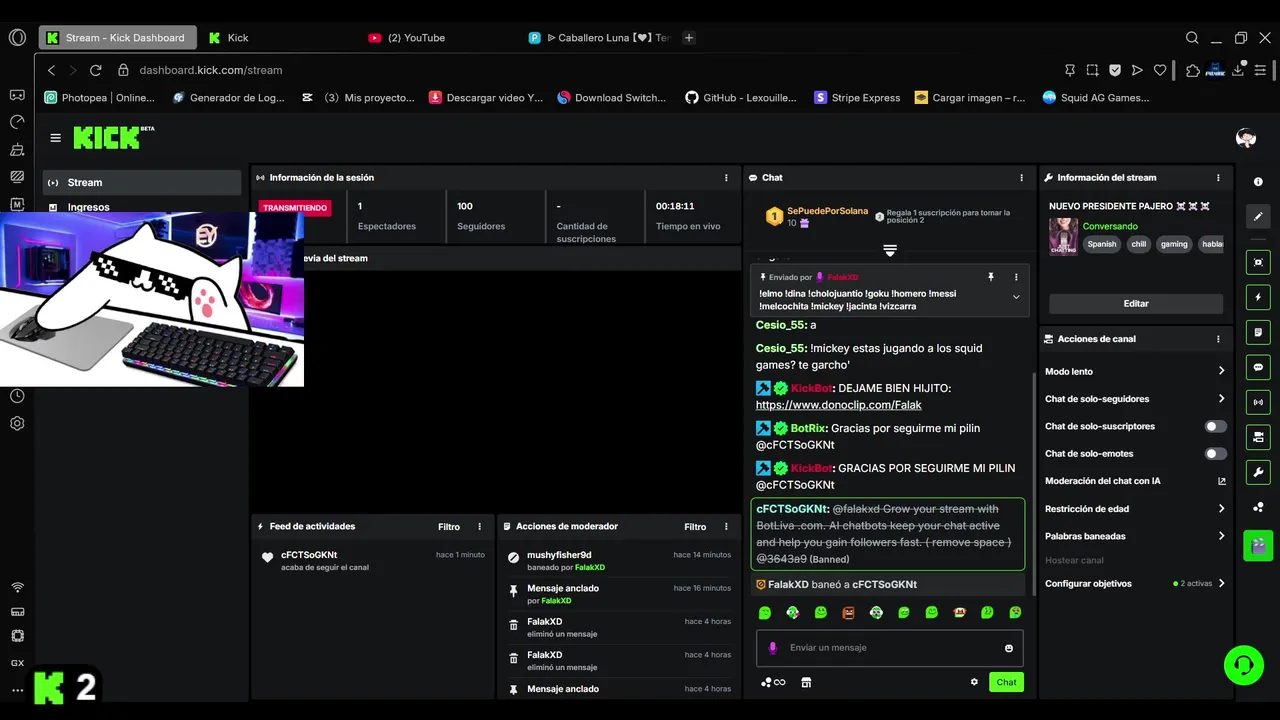Expand Restricción de edad option
The image size is (1280, 720).
[1135, 509]
